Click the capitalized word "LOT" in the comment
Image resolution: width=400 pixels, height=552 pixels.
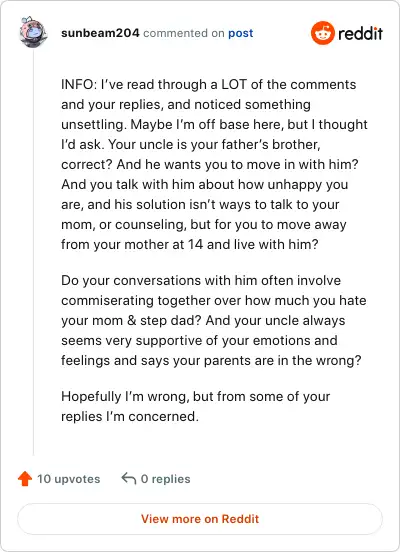coord(234,84)
